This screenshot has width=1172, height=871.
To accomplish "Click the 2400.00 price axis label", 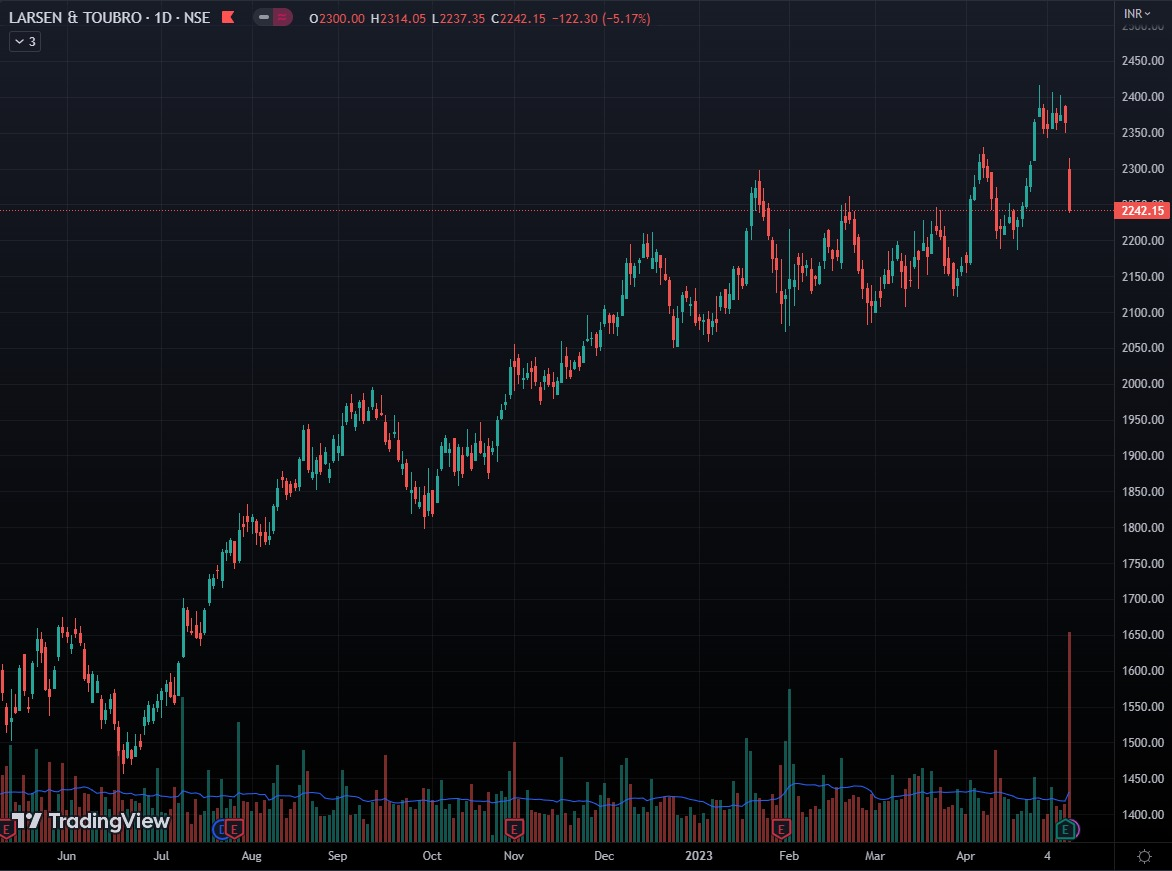I will point(1142,96).
